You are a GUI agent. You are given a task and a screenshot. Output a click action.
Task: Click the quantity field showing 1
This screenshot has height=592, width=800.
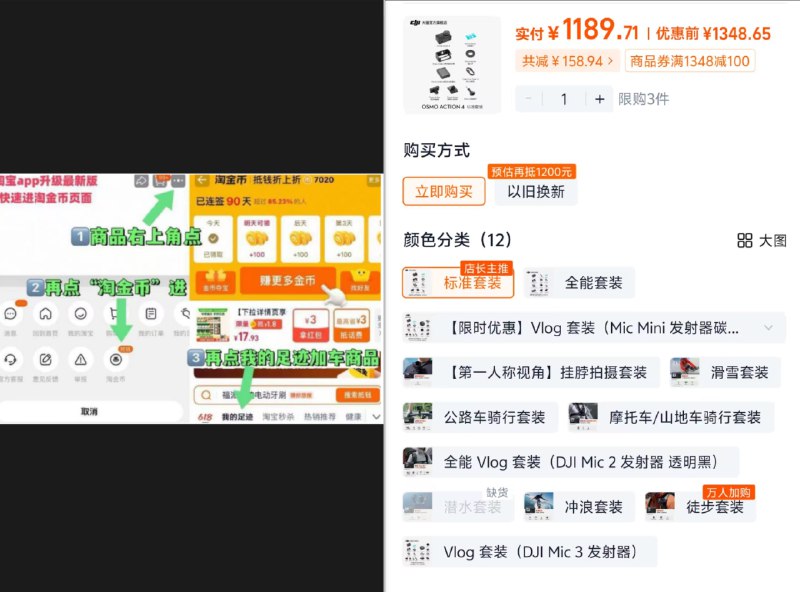point(564,99)
